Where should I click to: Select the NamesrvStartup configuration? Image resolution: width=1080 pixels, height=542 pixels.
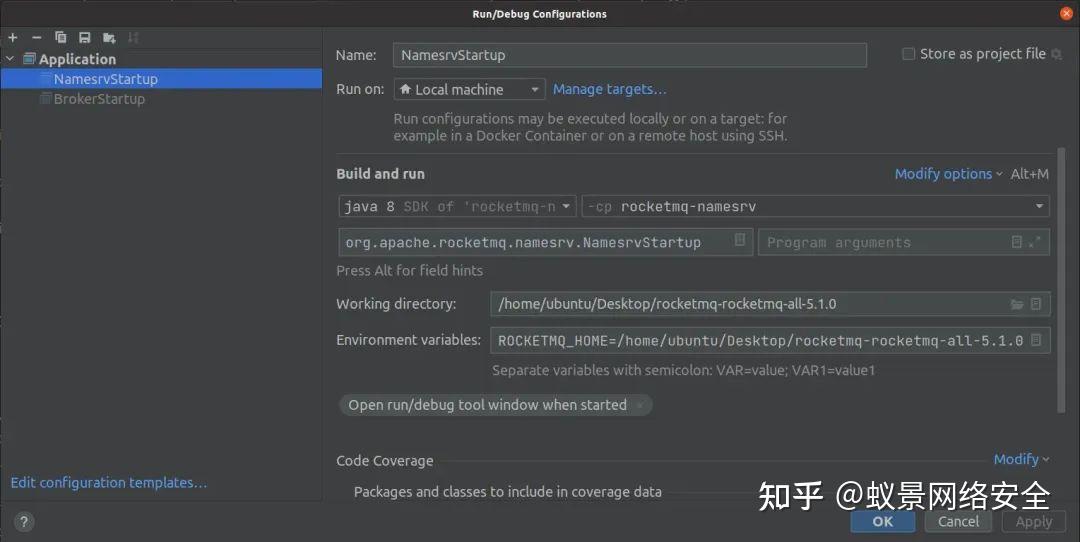coord(161,79)
